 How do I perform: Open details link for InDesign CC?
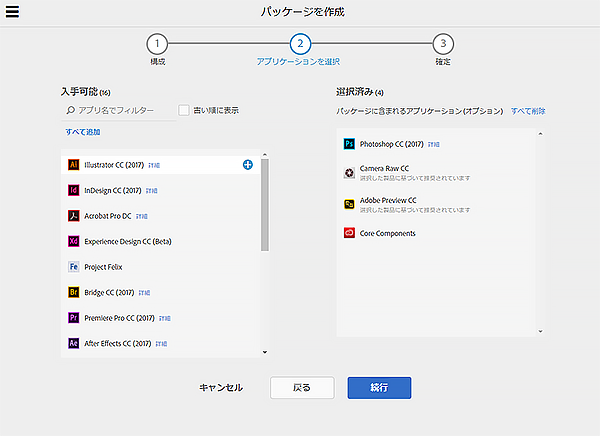pyautogui.click(x=152, y=191)
